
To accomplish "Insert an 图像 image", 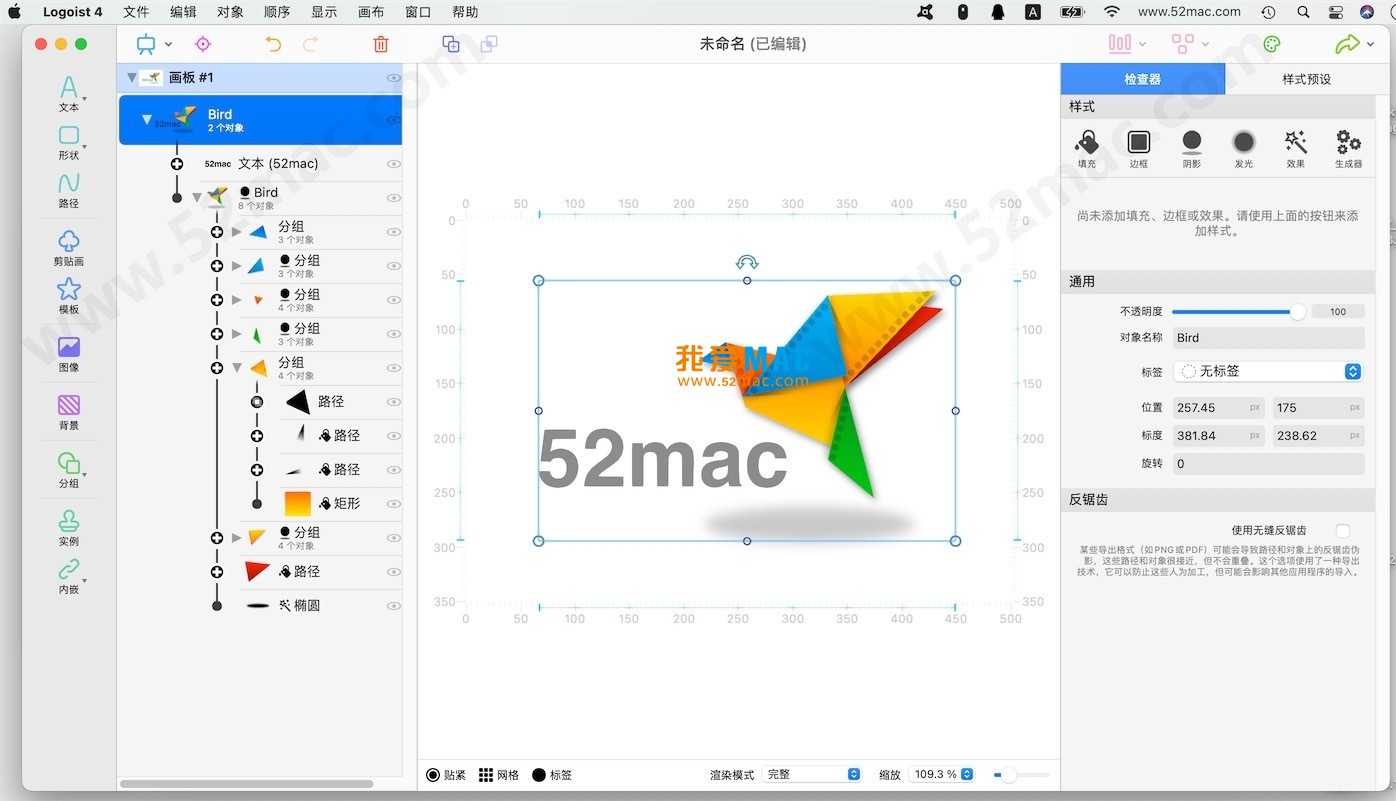I will coord(68,353).
